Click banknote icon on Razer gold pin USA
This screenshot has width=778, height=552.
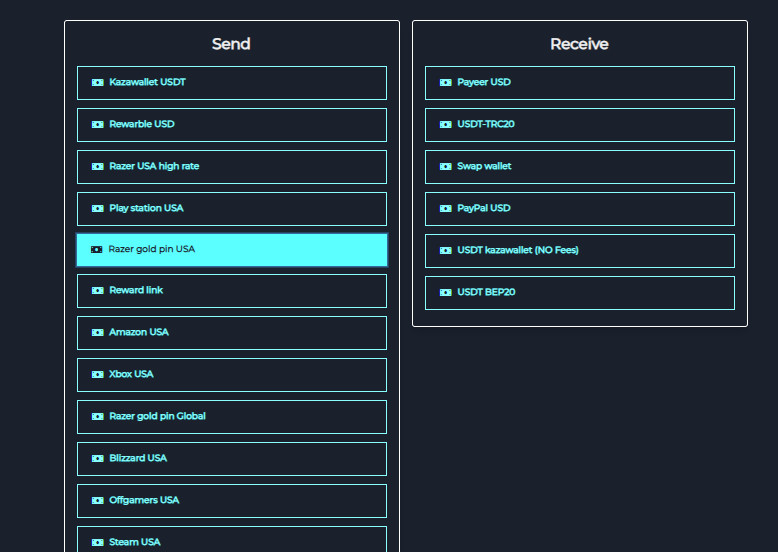tap(97, 249)
